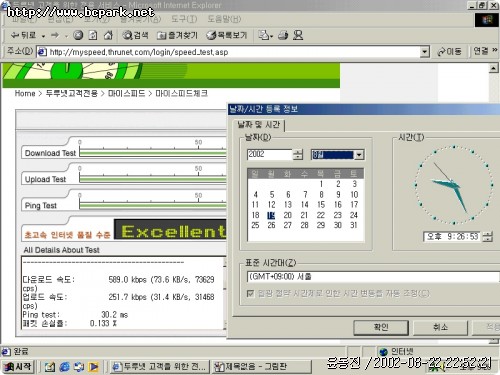500x375 pixels.
Task: Click the year field showing 2002
Action: (270, 154)
